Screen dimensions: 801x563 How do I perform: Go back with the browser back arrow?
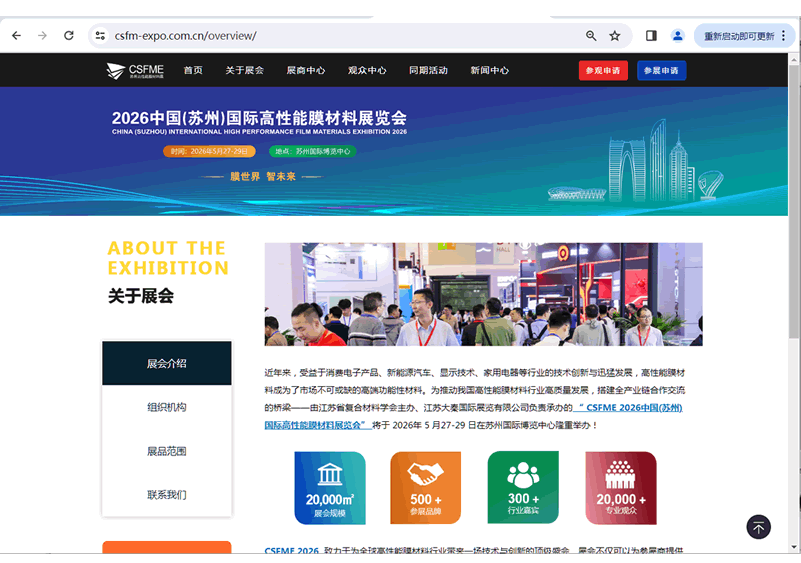point(16,36)
